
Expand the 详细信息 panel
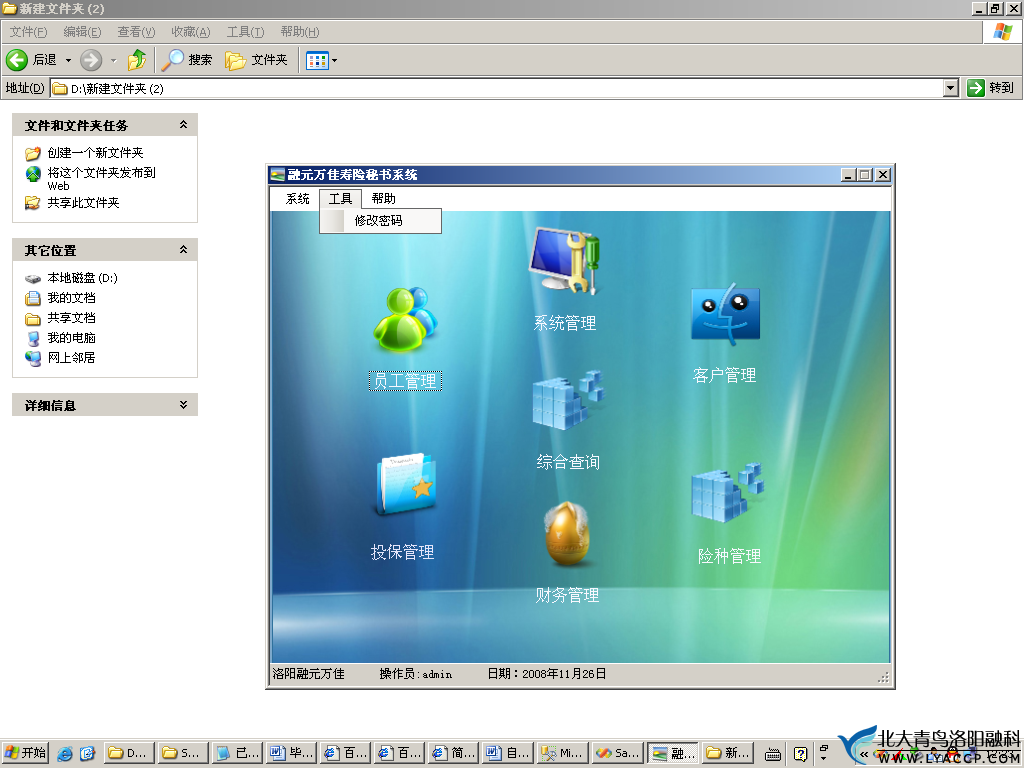pyautogui.click(x=184, y=405)
